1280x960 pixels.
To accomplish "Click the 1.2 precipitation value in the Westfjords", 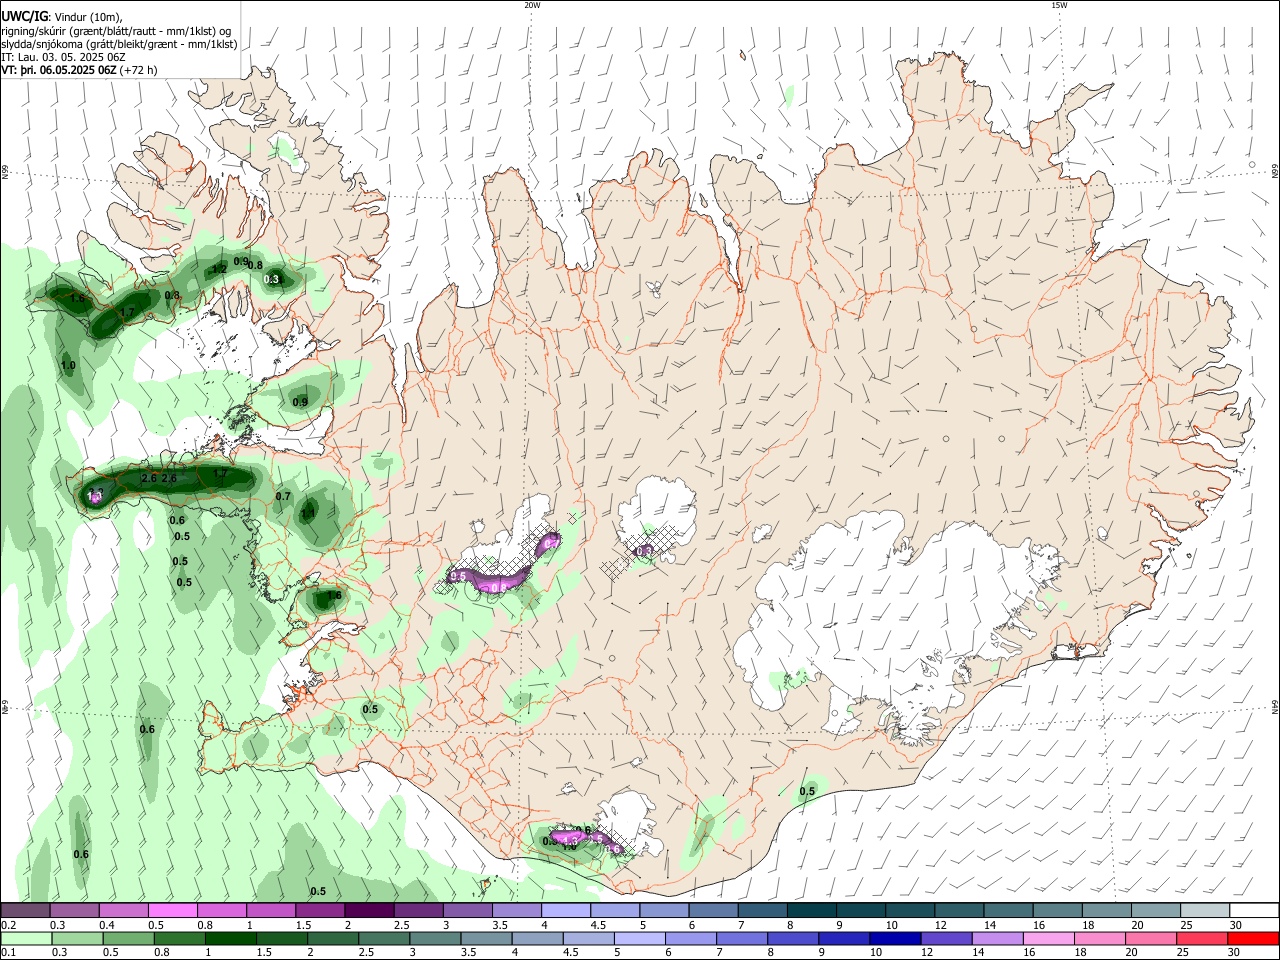I will 219,269.
